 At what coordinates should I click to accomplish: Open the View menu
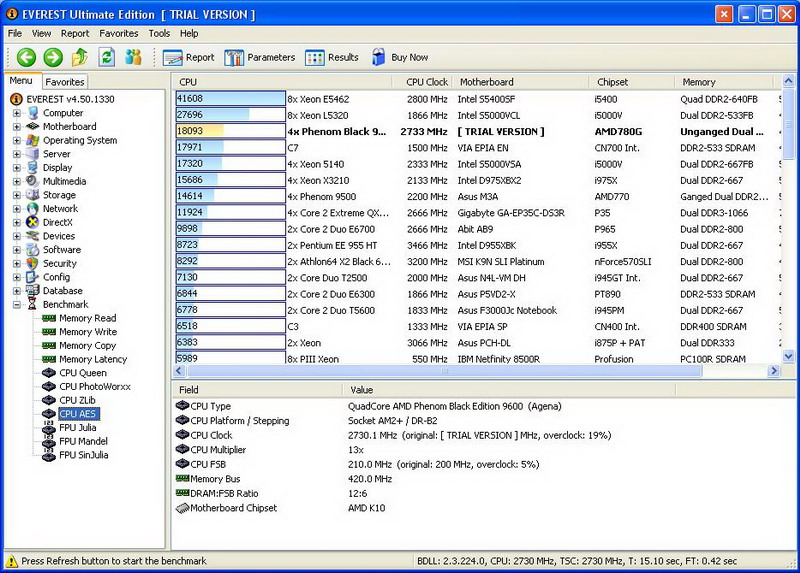coord(41,34)
